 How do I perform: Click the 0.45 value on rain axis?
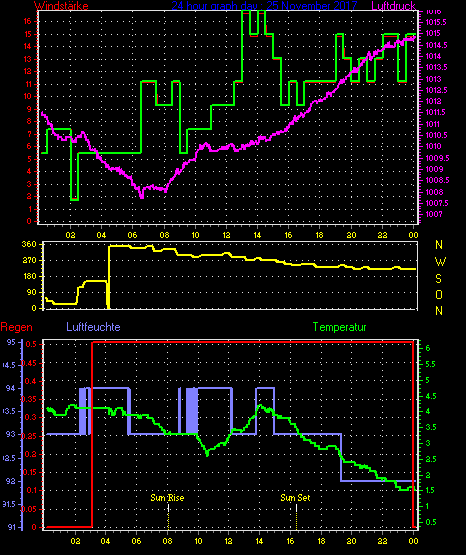30,364
